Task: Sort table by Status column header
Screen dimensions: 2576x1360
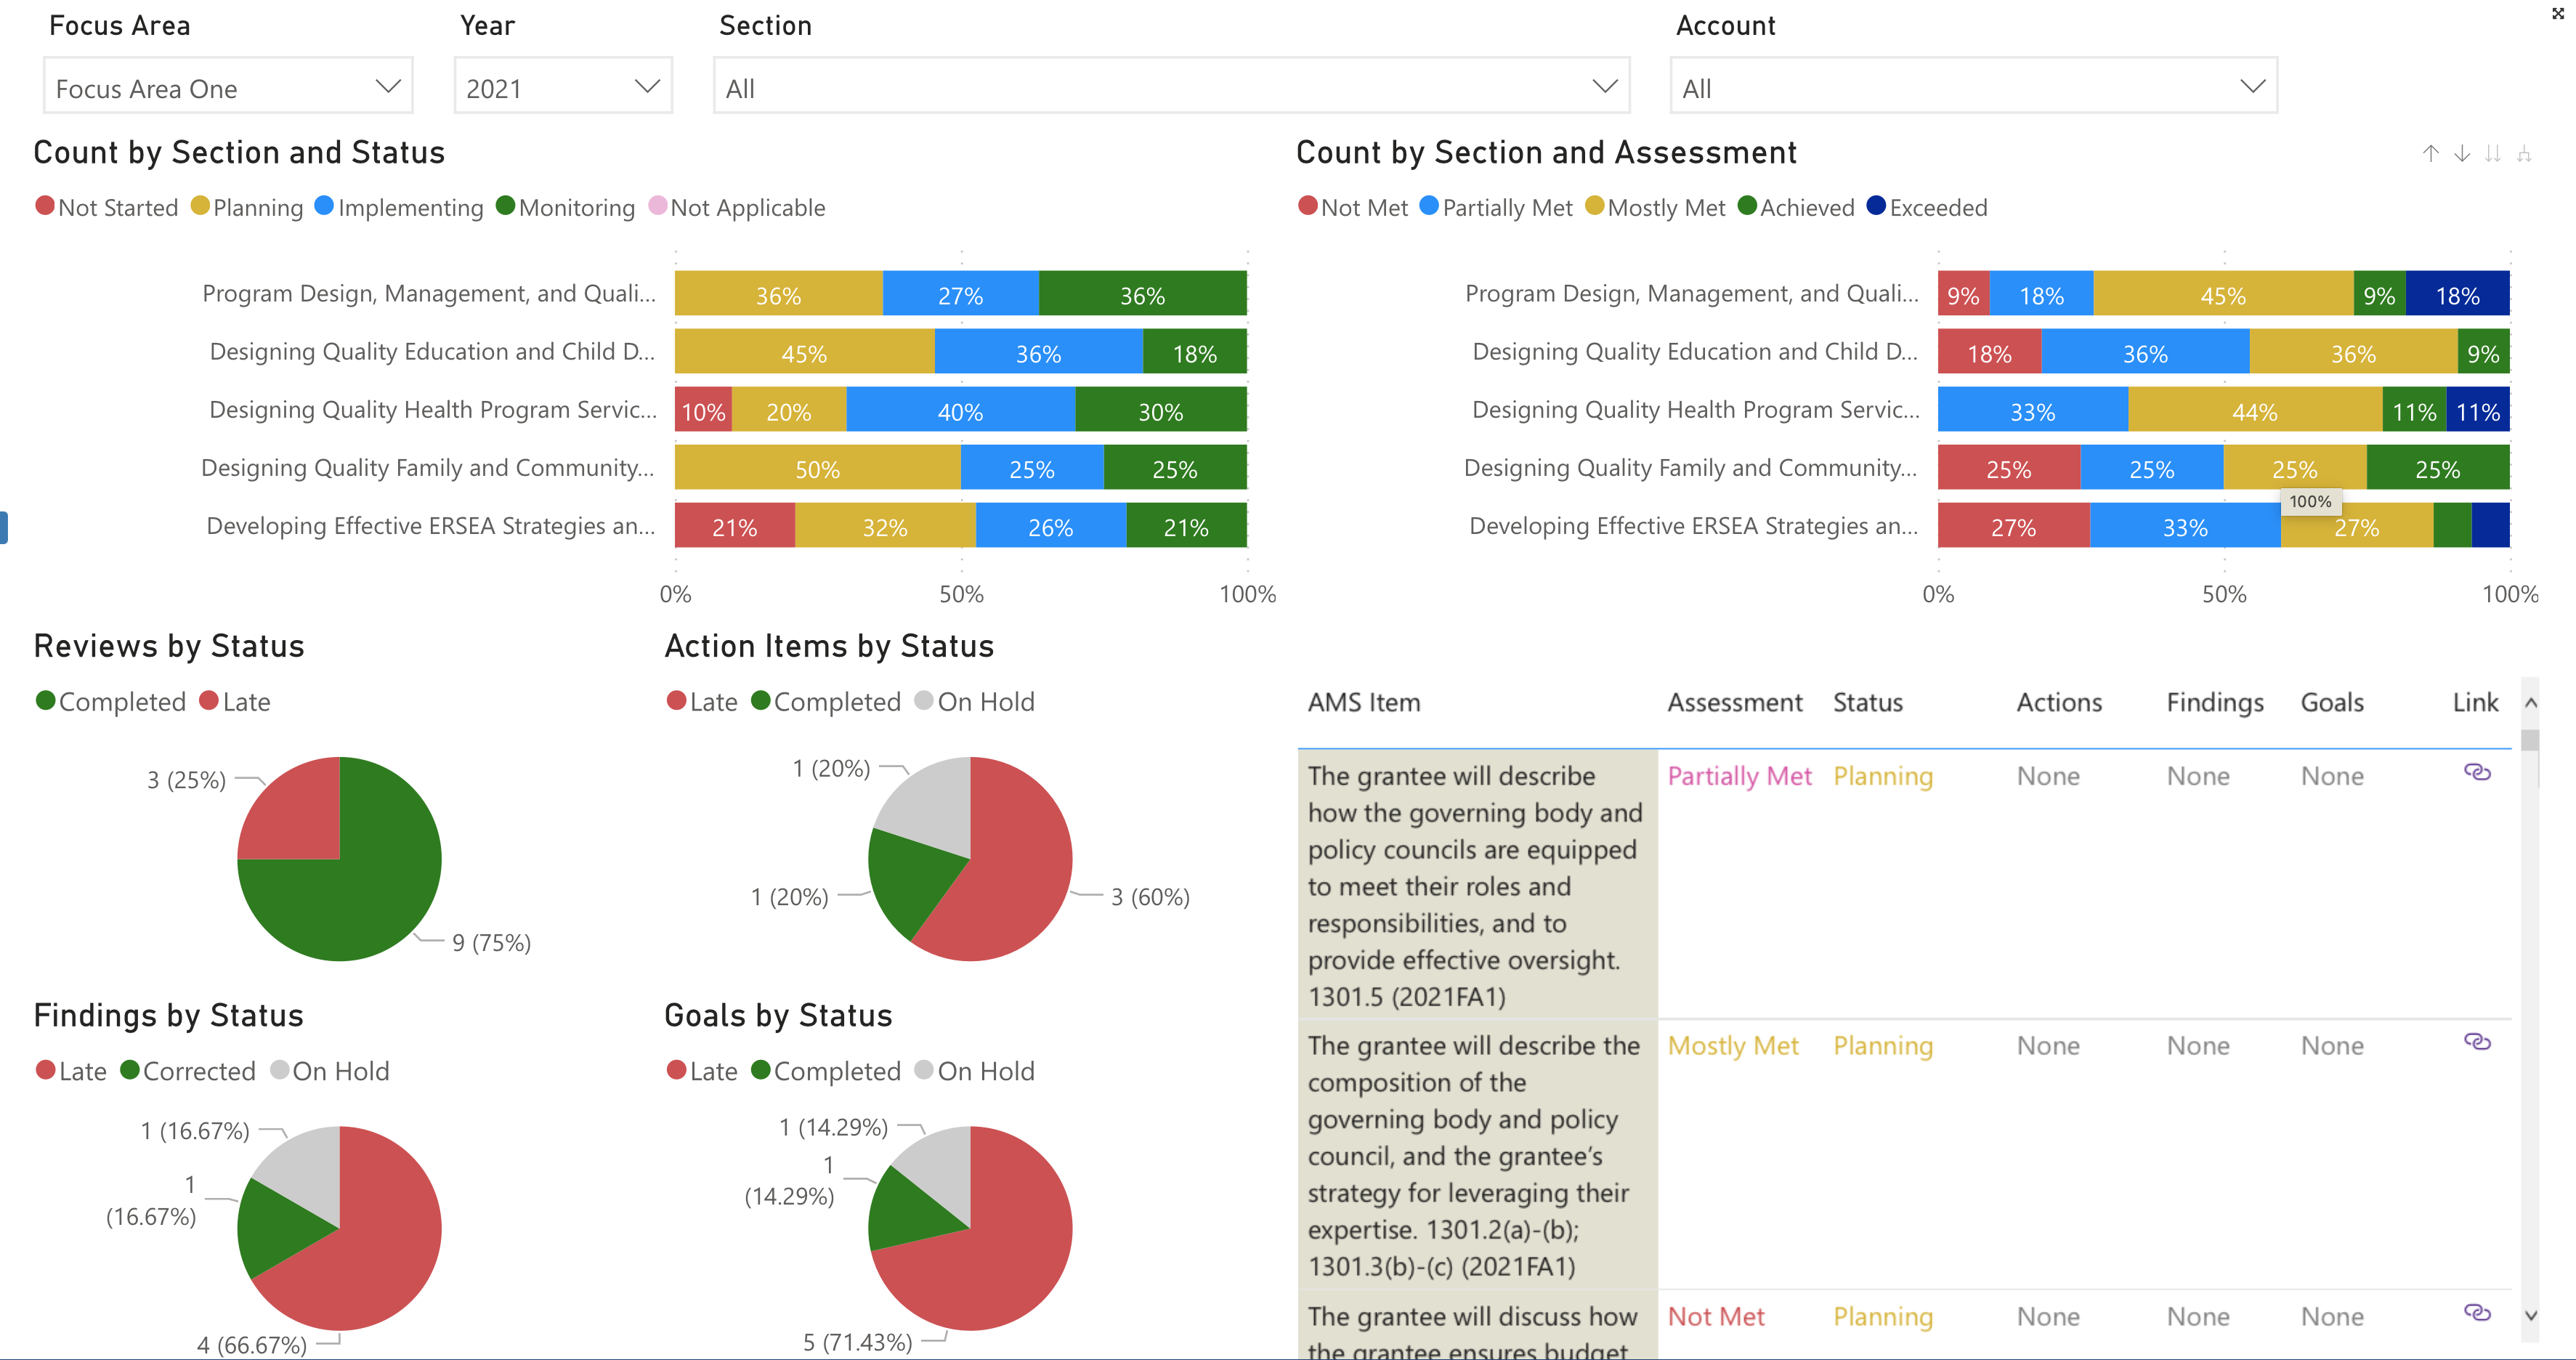Action: (x=1868, y=702)
